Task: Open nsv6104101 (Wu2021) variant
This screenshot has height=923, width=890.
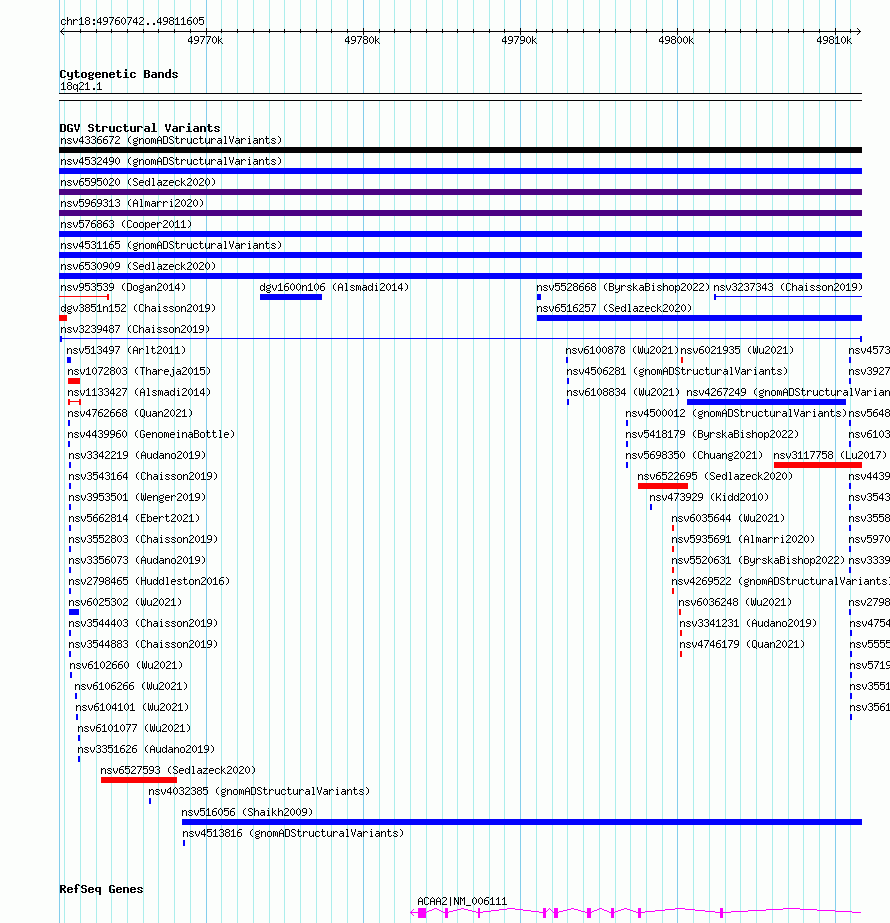Action: click(x=132, y=708)
